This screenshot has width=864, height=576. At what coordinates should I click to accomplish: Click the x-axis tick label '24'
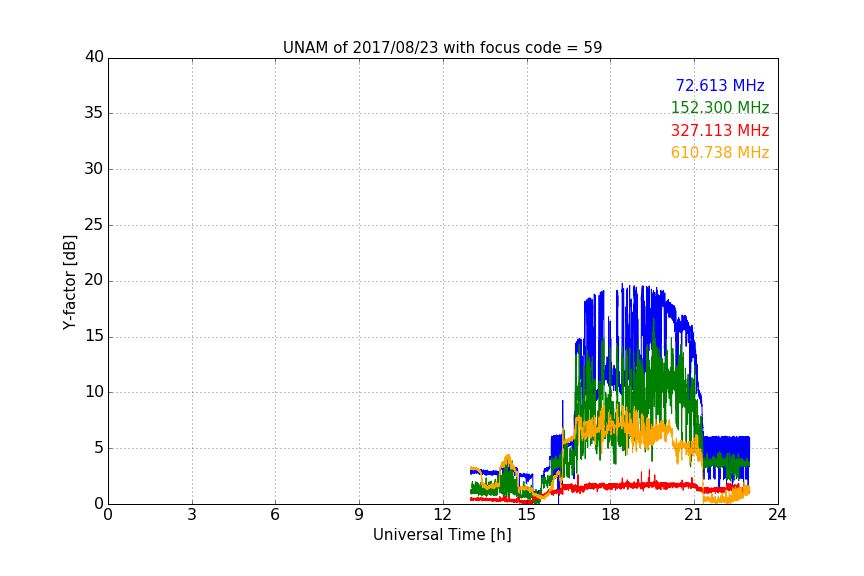coord(777,515)
